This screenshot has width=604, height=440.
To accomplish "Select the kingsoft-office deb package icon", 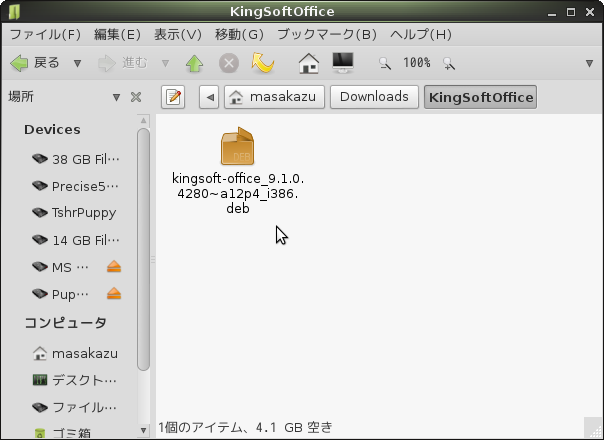I will point(238,146).
